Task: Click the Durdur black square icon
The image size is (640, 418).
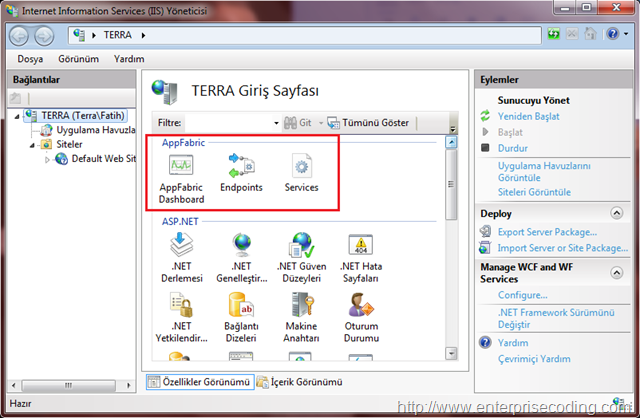Action: click(x=485, y=148)
